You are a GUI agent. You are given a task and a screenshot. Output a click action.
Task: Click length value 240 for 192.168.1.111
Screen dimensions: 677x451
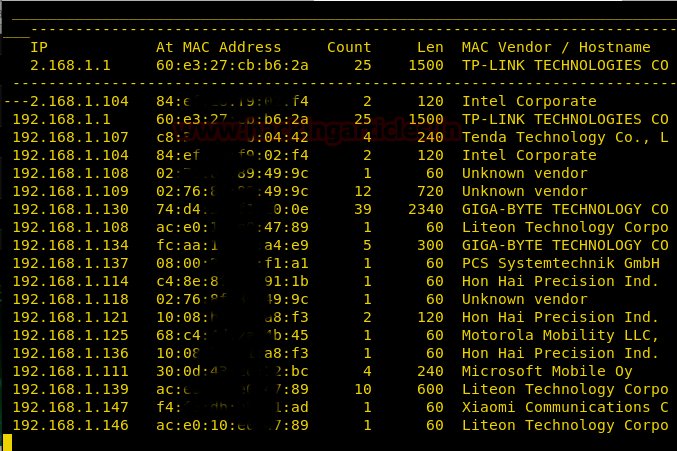pyautogui.click(x=430, y=371)
